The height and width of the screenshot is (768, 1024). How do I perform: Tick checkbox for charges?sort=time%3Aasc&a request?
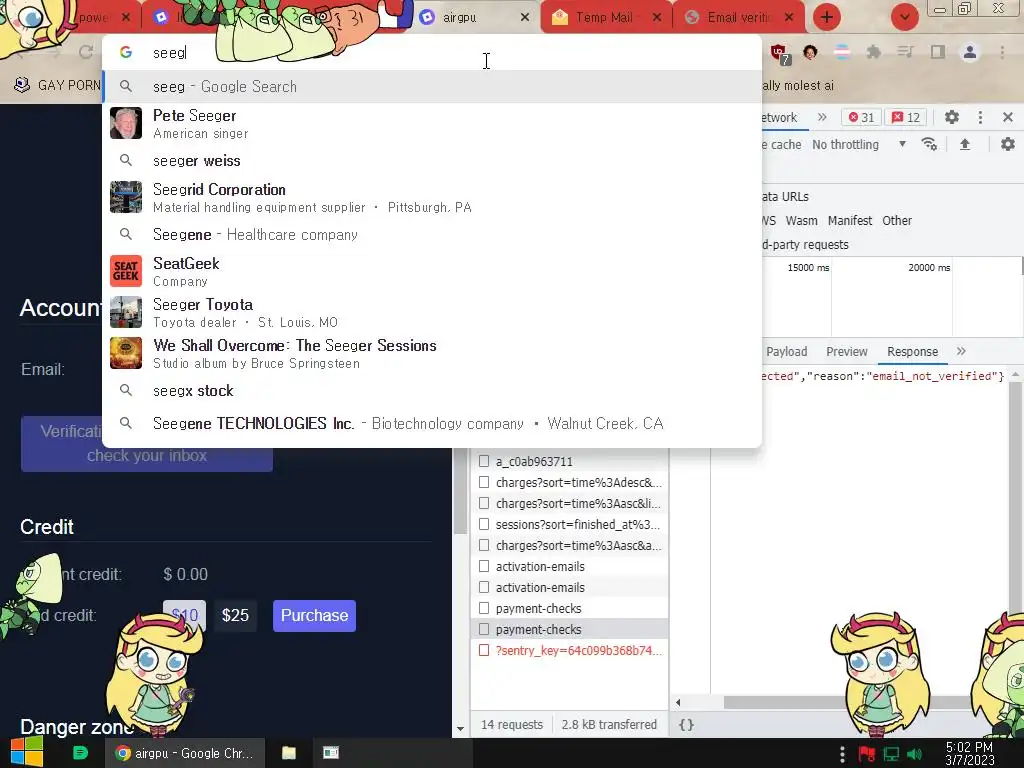pos(484,545)
